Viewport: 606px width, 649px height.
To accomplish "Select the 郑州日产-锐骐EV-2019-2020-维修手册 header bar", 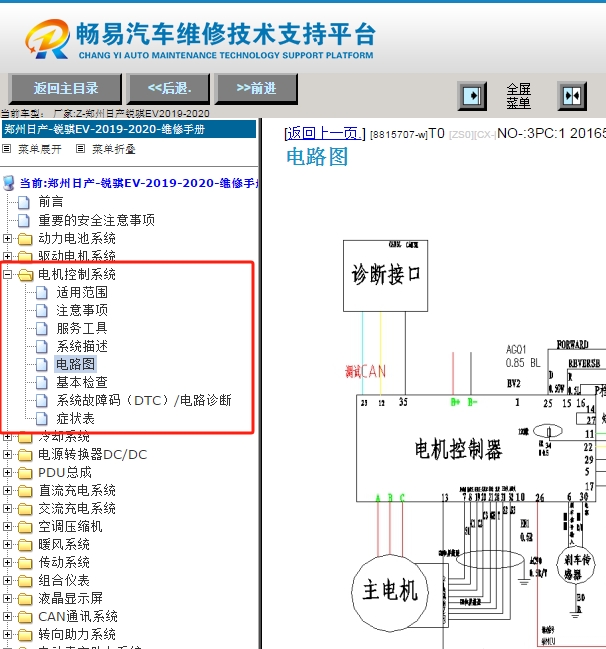I will coord(129,129).
